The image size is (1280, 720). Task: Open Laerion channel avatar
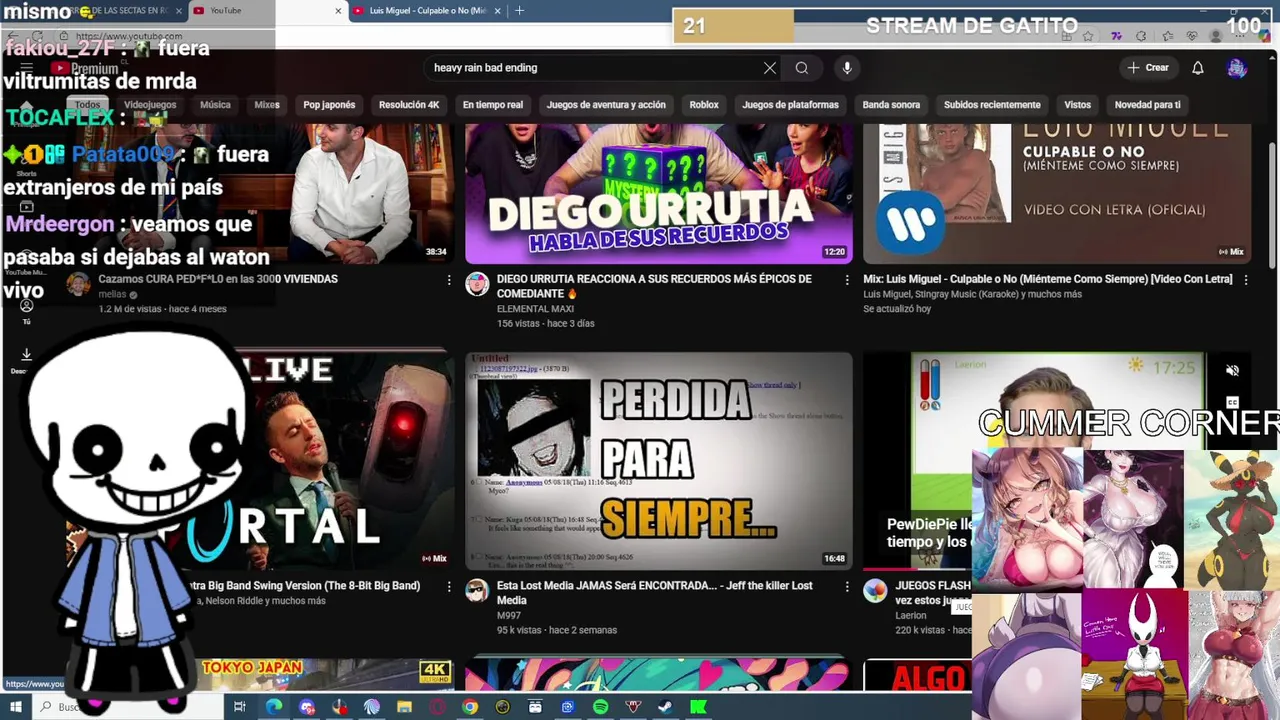point(875,590)
